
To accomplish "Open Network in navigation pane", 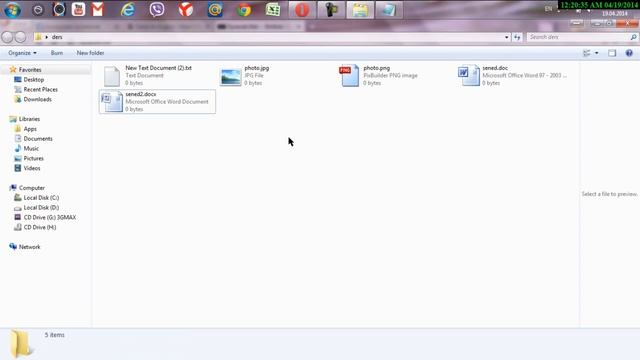I will click(29, 247).
